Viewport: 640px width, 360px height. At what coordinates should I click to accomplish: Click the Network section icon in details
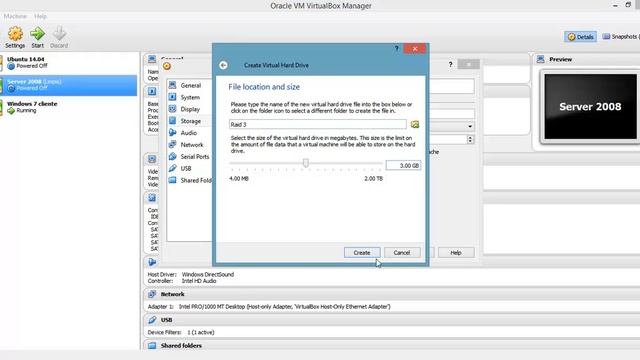click(152, 294)
